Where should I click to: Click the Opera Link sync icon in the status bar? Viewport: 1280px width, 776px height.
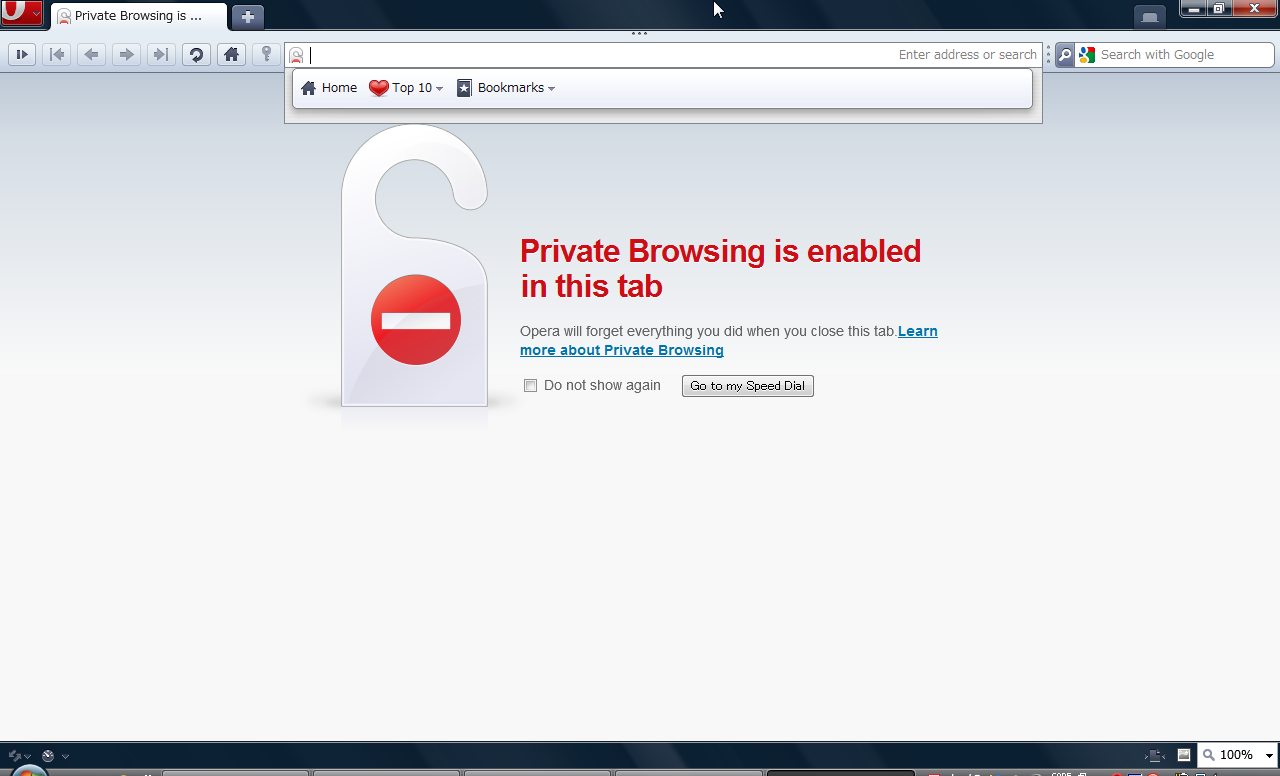pos(14,756)
